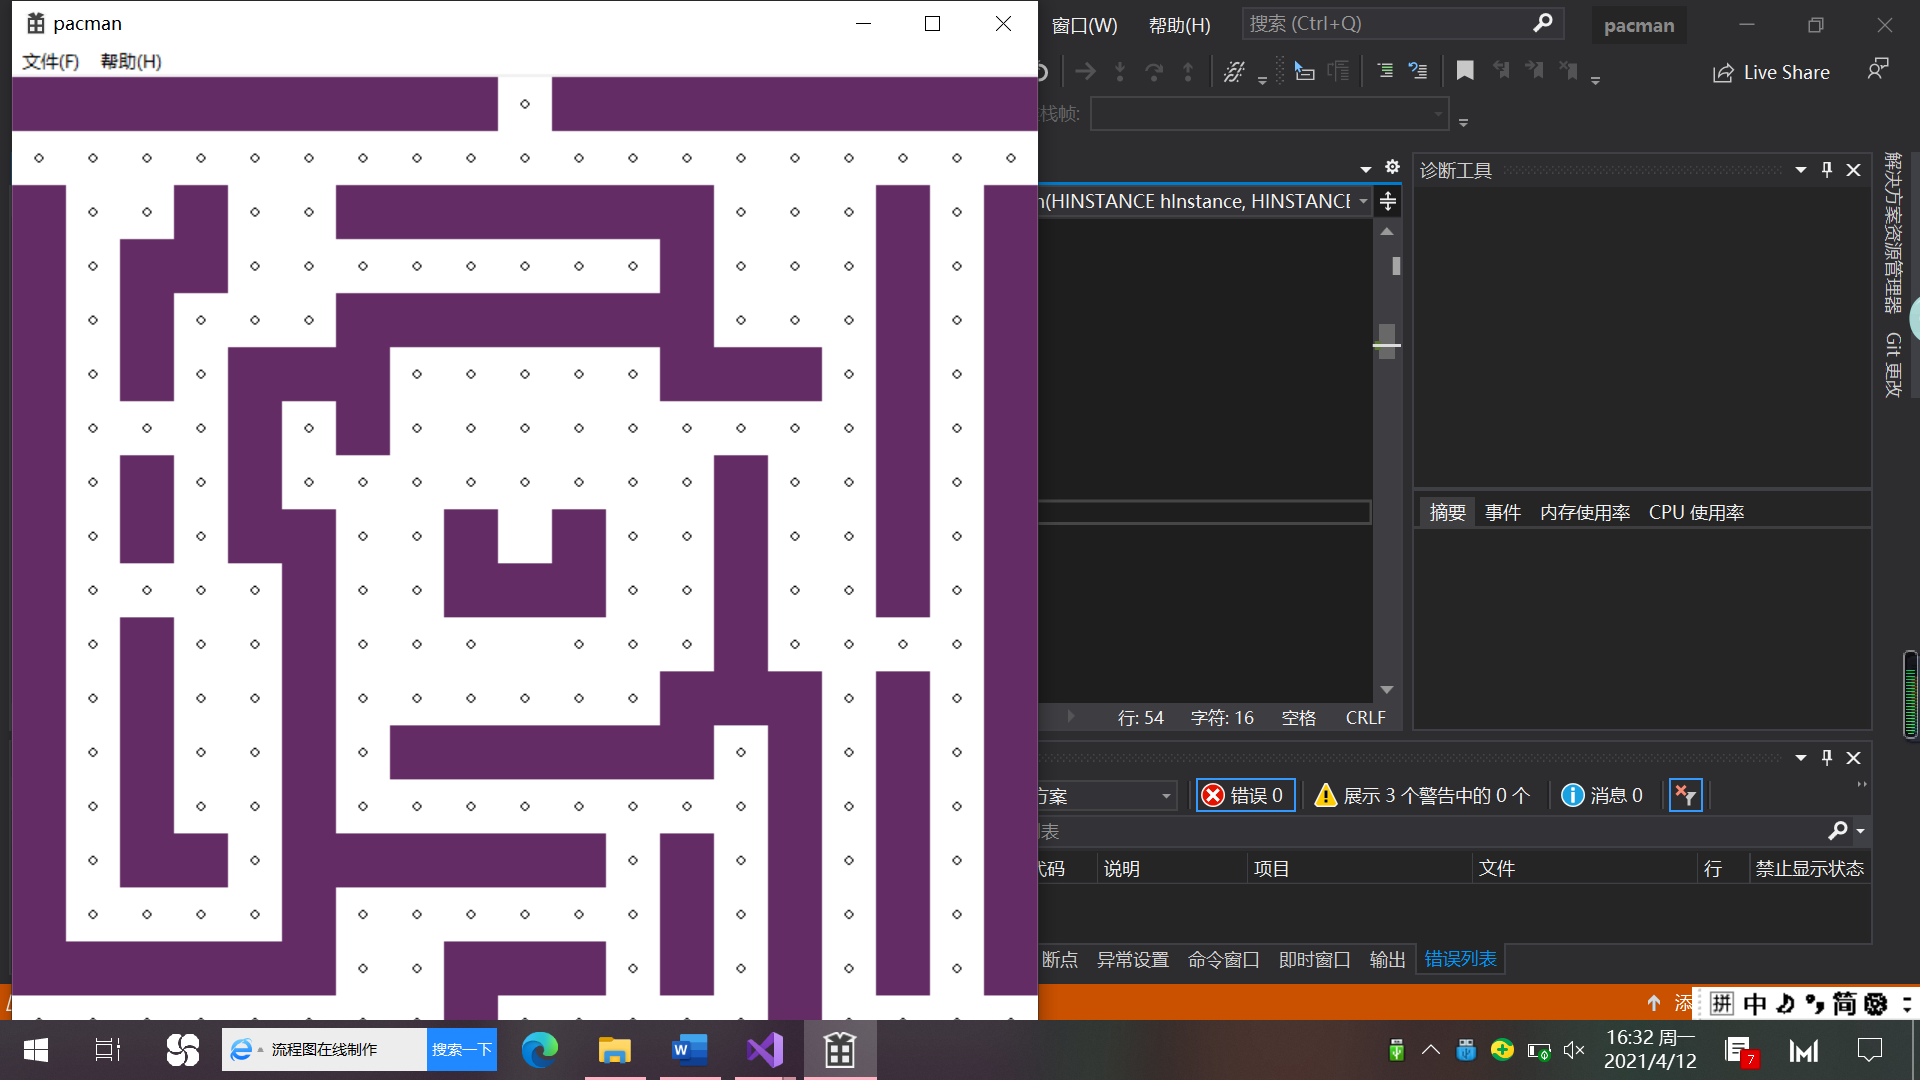Open the error list scope combo box

[1106, 796]
